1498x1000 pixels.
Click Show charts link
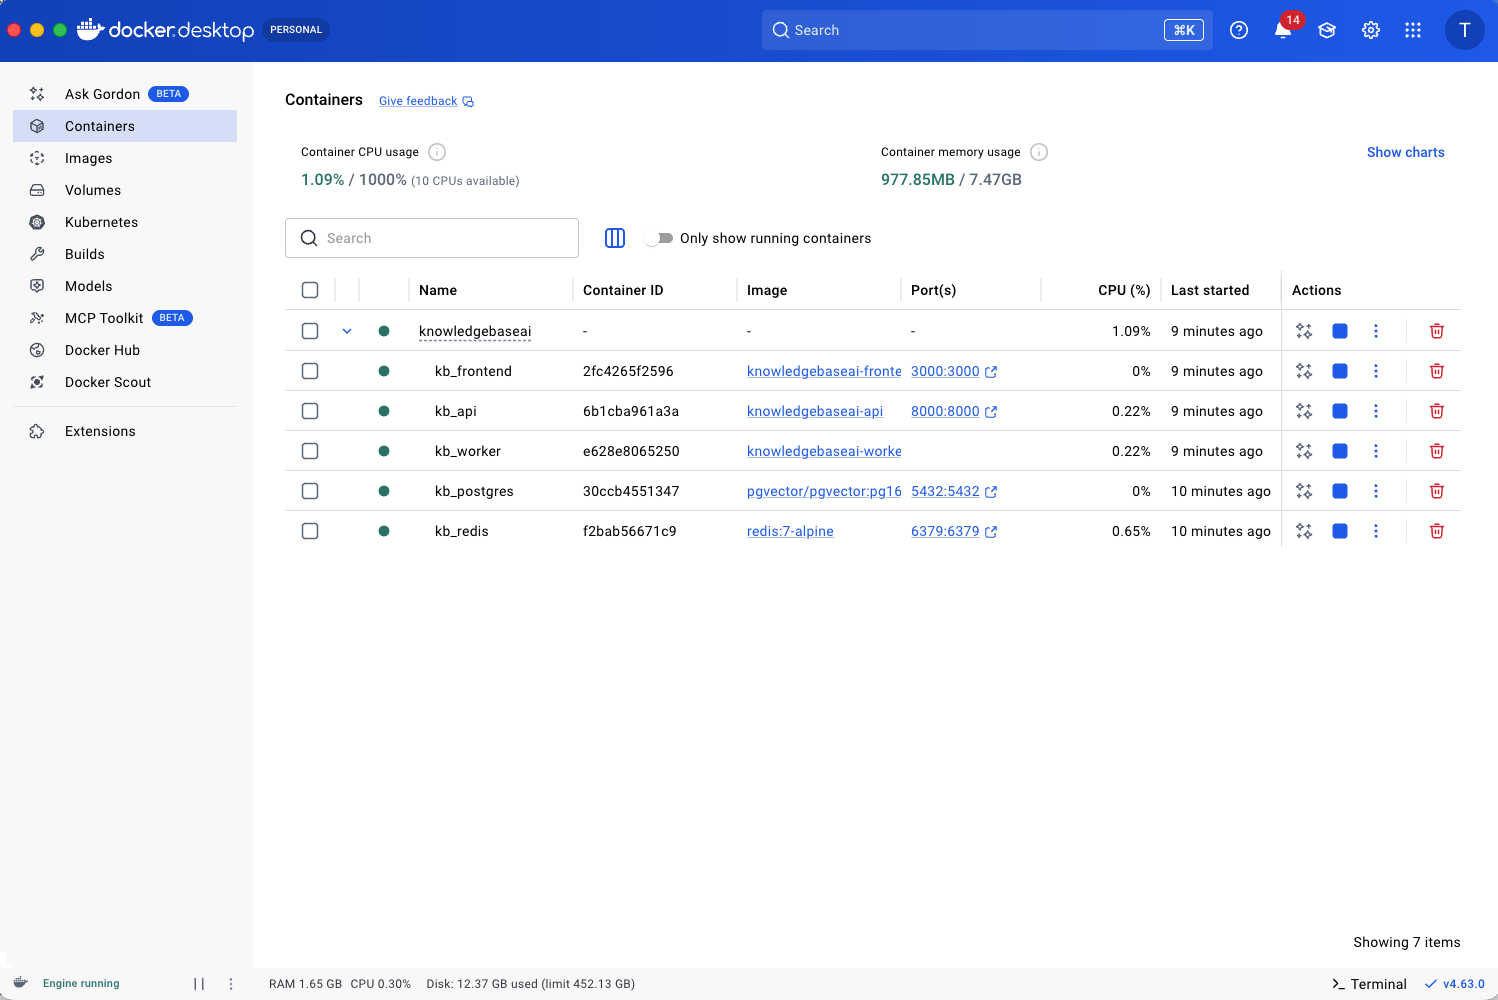coord(1405,152)
